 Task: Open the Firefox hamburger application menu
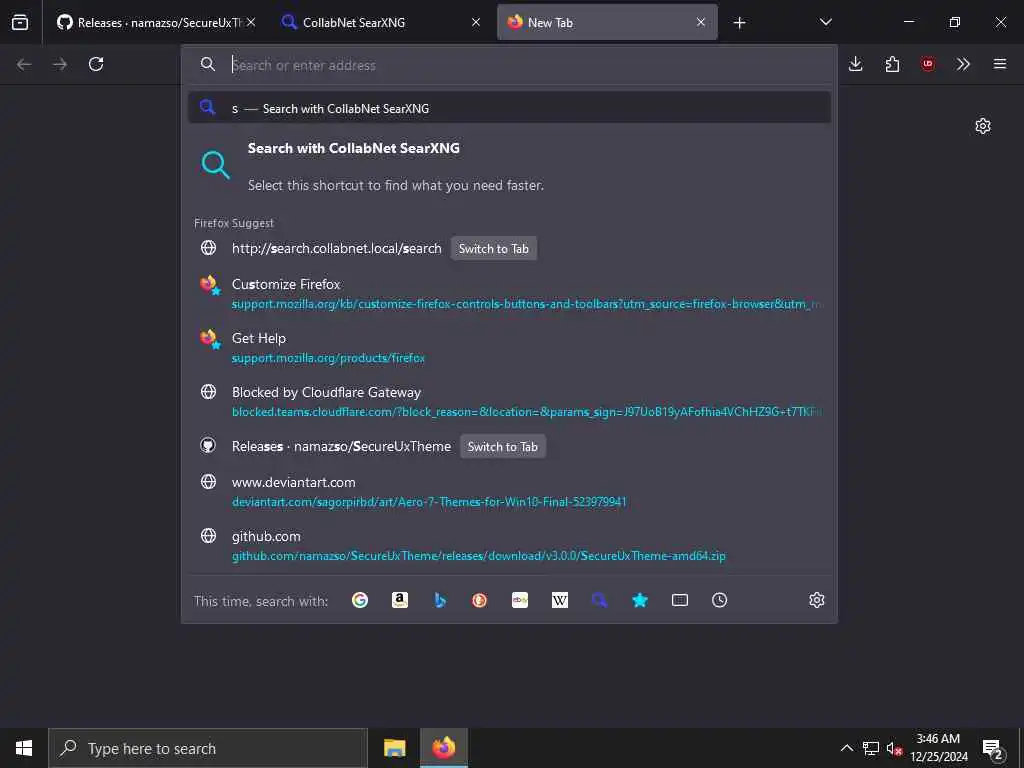point(1000,64)
